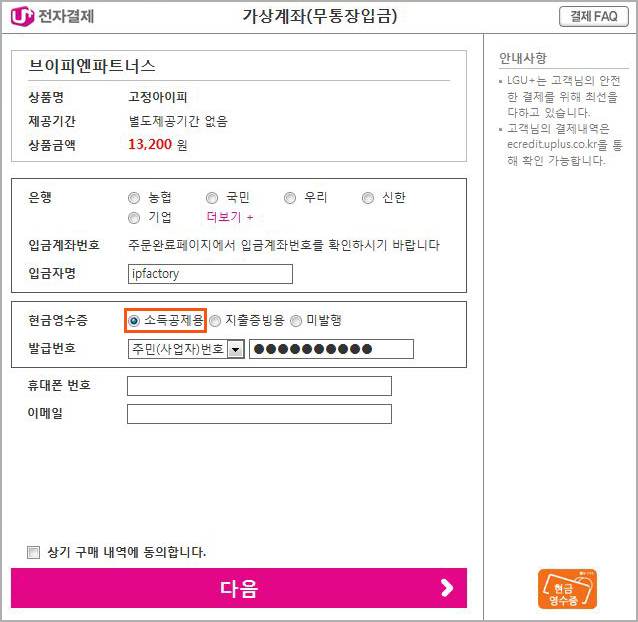Expand more banks with 더보기 +

(x=230, y=217)
